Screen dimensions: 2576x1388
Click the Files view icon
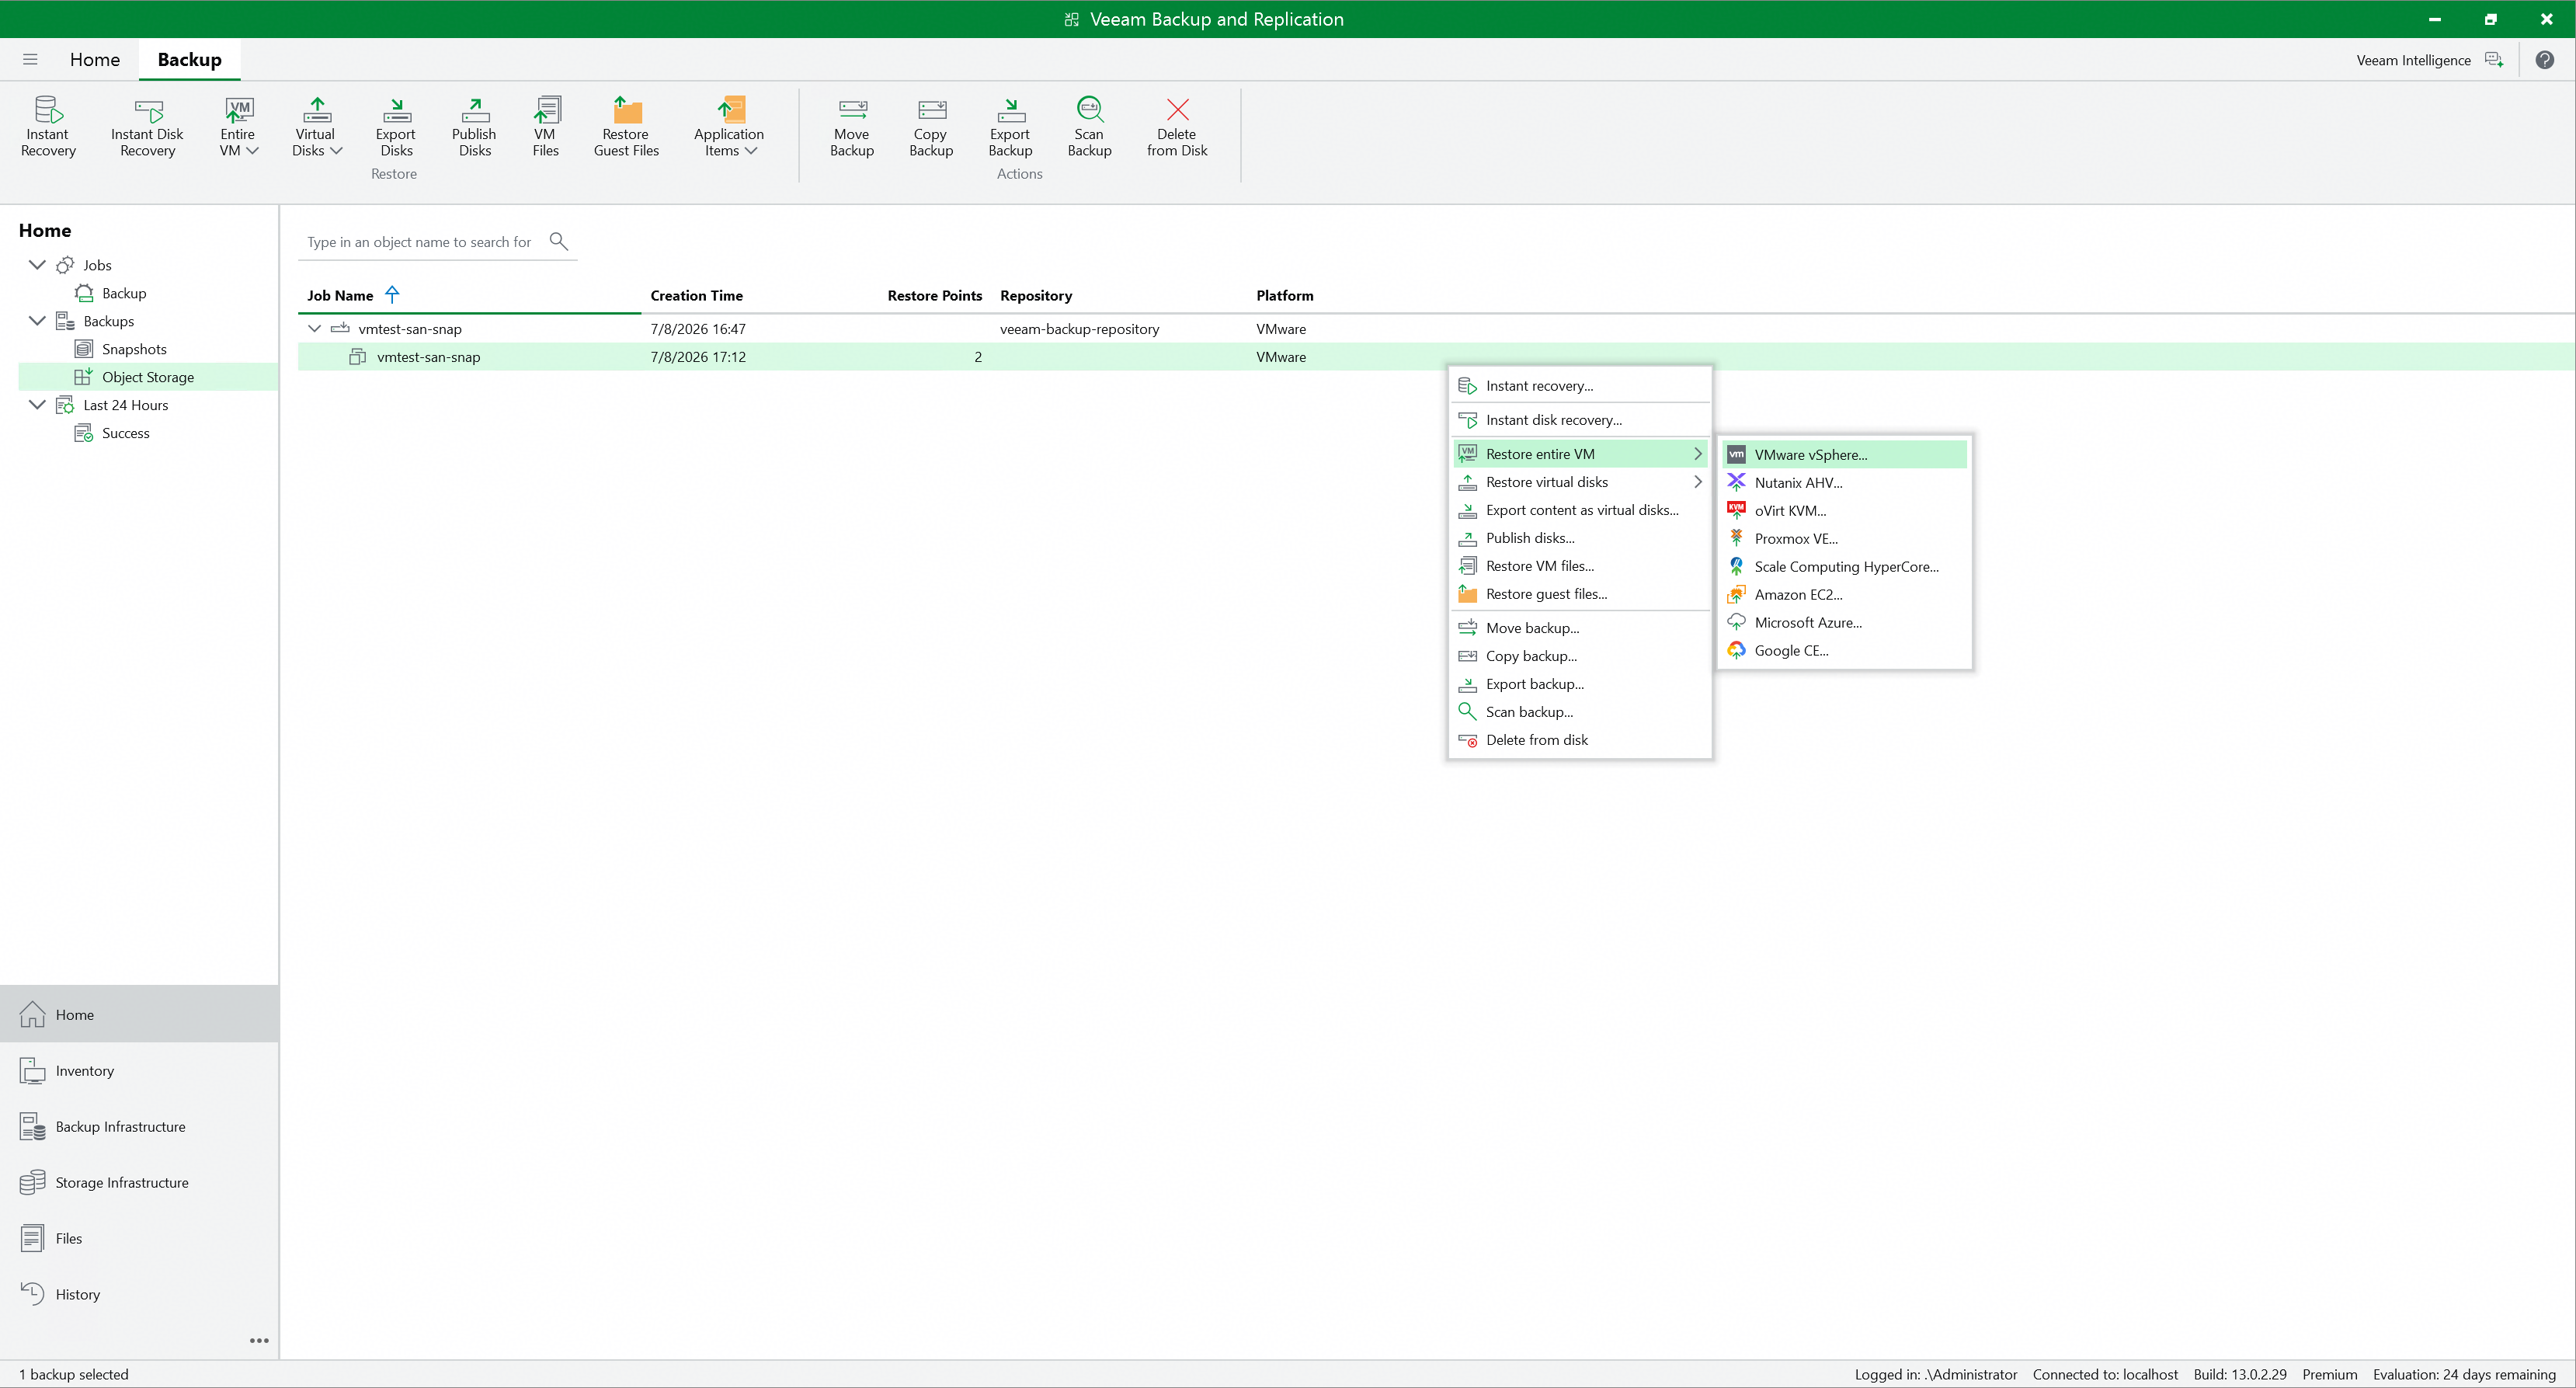33,1238
